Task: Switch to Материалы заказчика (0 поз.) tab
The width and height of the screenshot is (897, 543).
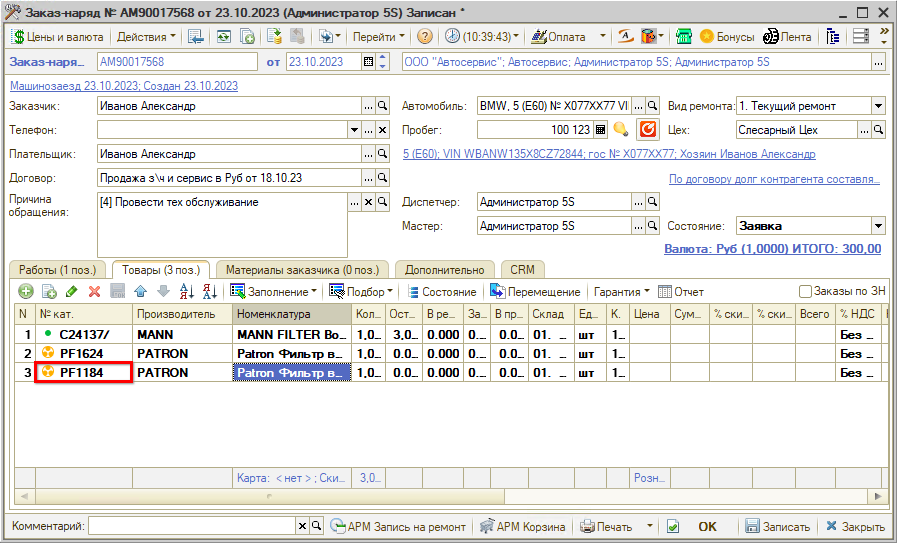Action: click(x=302, y=269)
